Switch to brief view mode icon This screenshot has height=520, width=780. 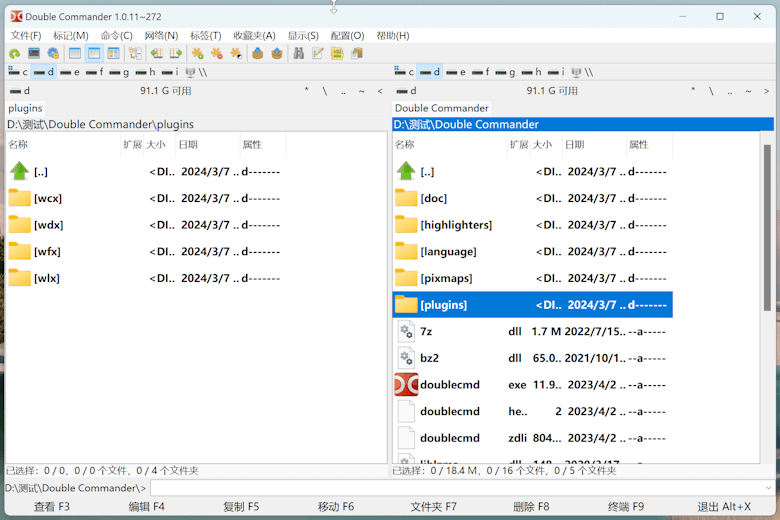[x=75, y=53]
